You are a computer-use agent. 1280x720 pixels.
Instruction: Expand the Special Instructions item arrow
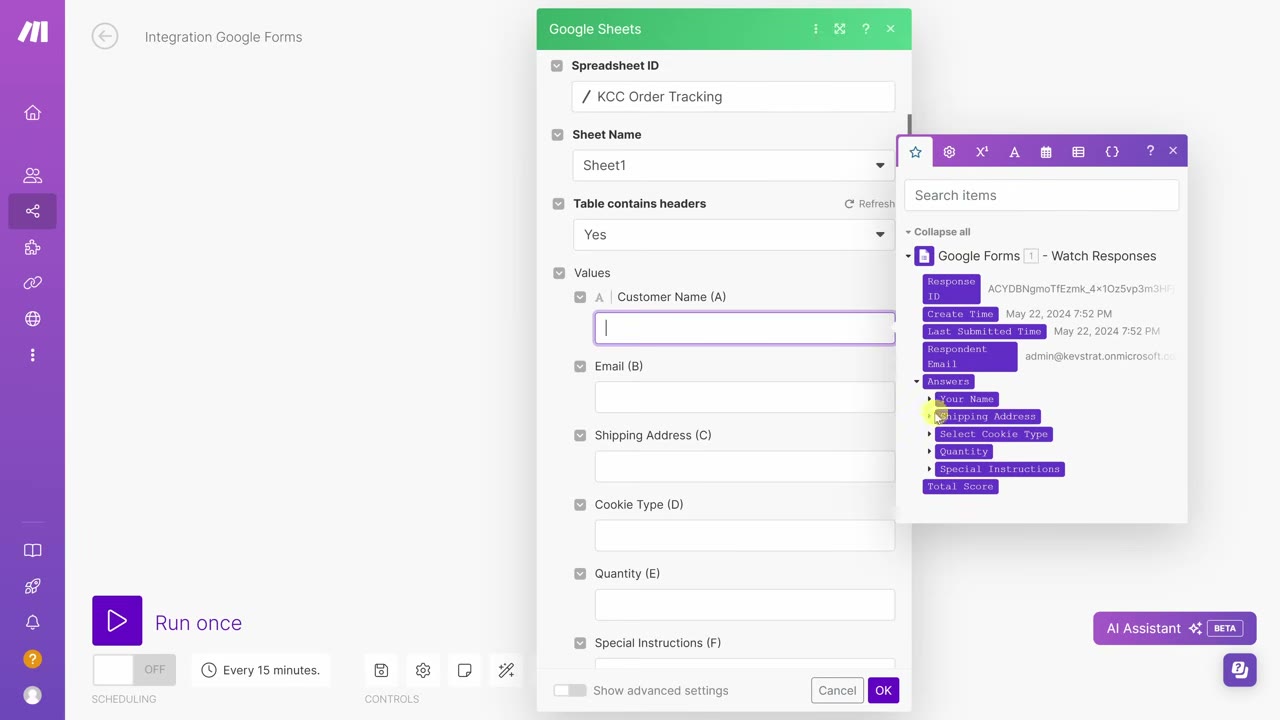929,469
